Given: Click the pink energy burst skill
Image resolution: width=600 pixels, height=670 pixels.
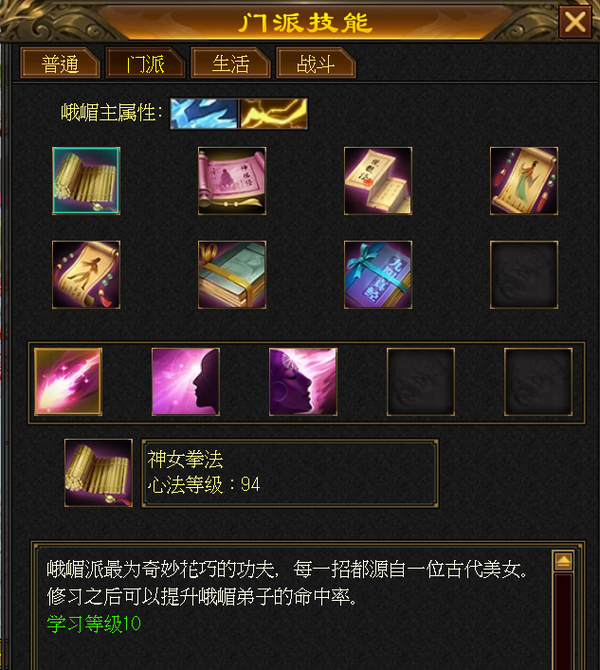Looking at the screenshot, I should 68,382.
